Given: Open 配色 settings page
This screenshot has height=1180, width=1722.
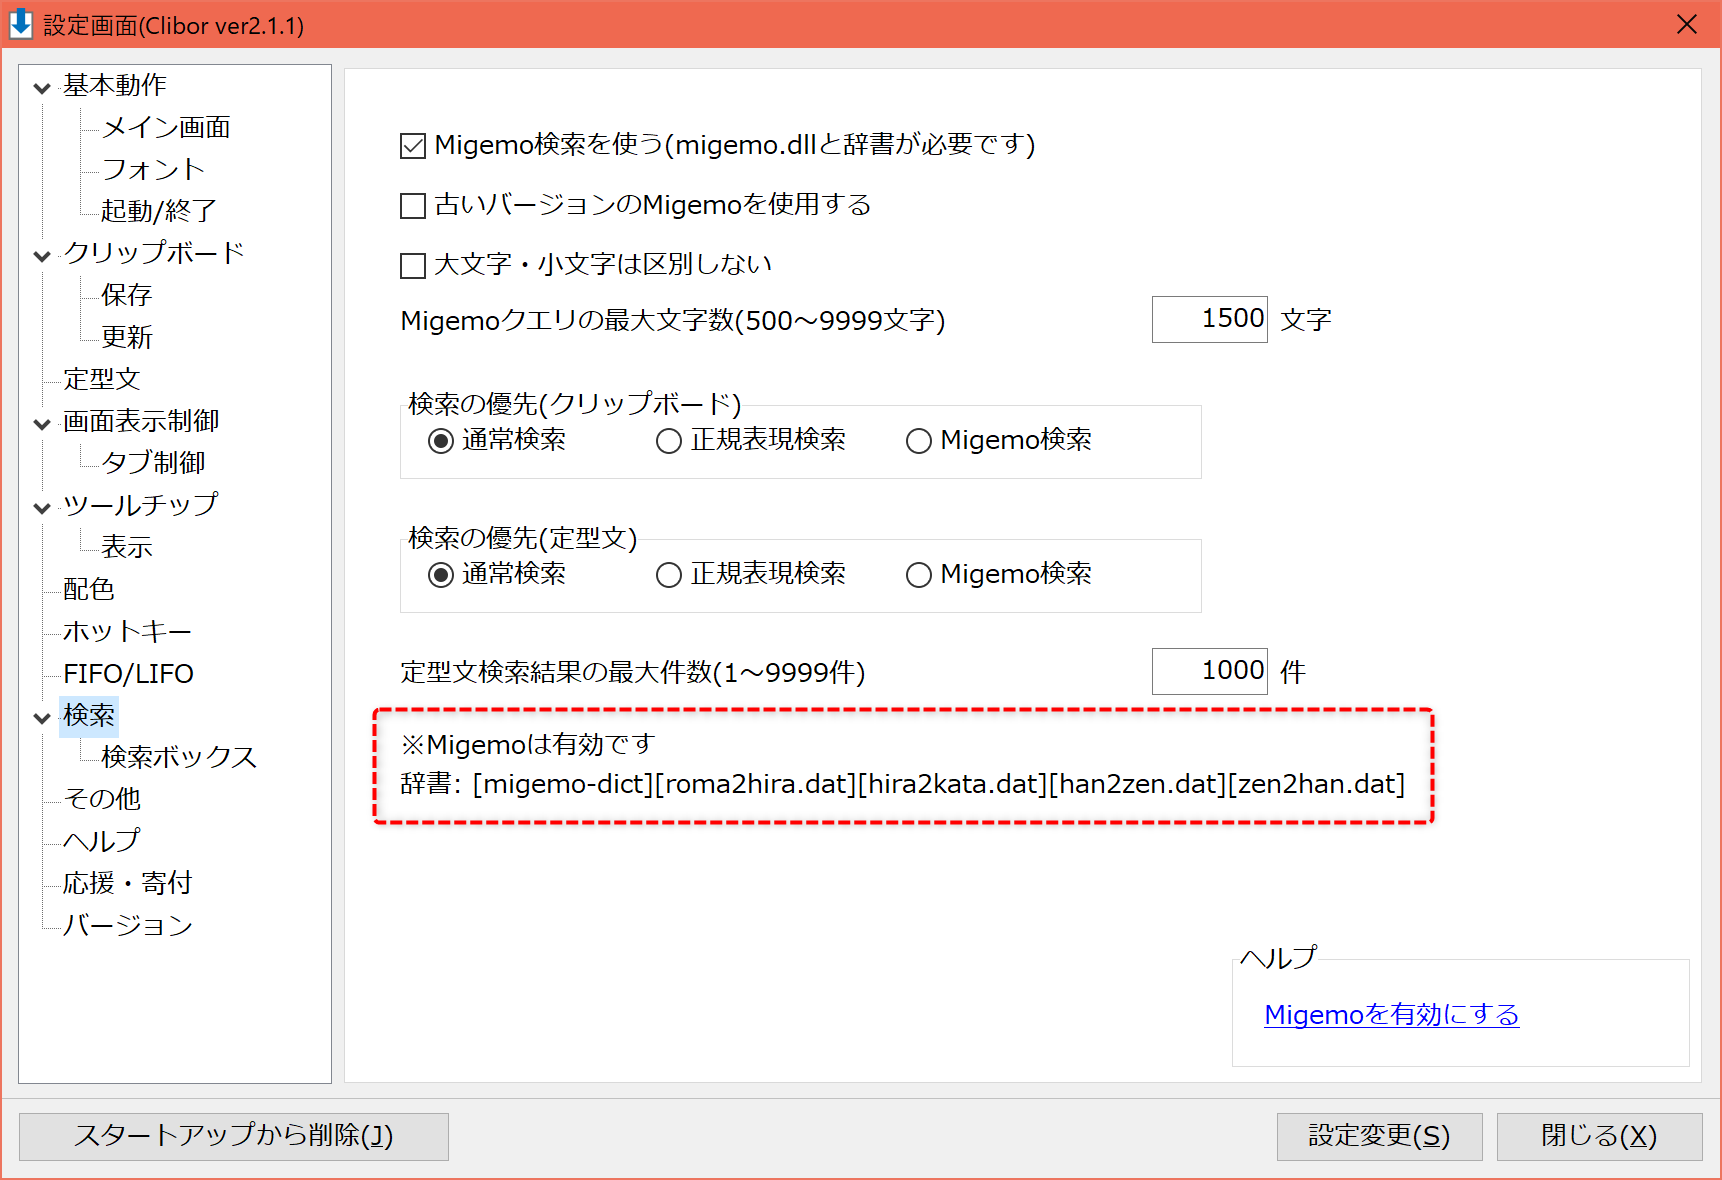Looking at the screenshot, I should coord(89,589).
